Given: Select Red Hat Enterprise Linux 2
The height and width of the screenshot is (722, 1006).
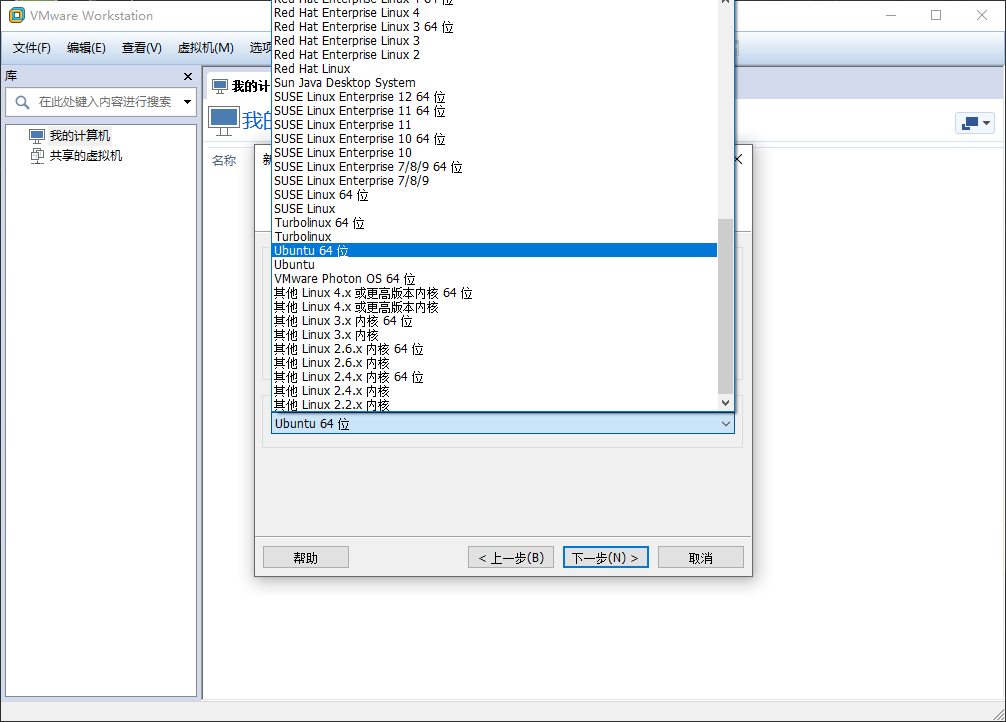Looking at the screenshot, I should click(495, 55).
